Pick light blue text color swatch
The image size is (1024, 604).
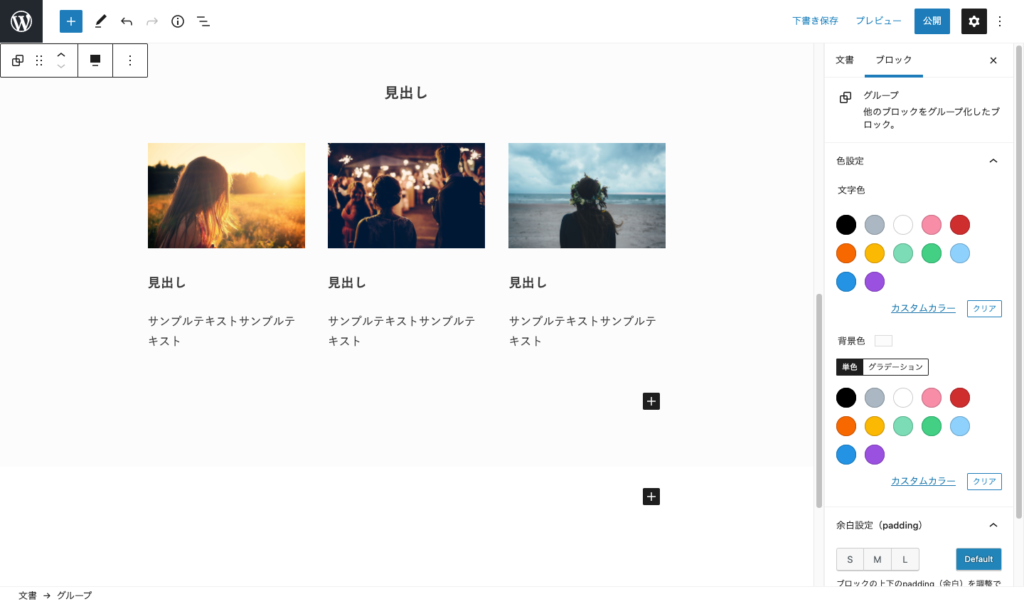[959, 253]
